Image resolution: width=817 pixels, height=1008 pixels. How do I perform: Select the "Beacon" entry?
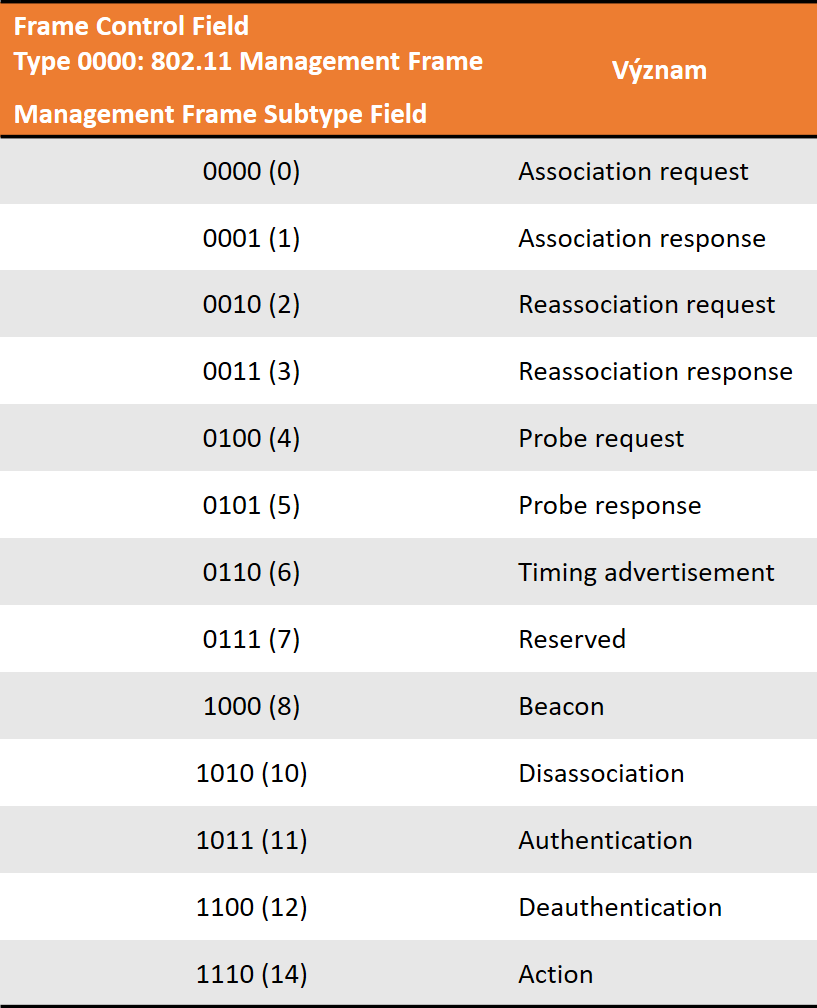(561, 707)
